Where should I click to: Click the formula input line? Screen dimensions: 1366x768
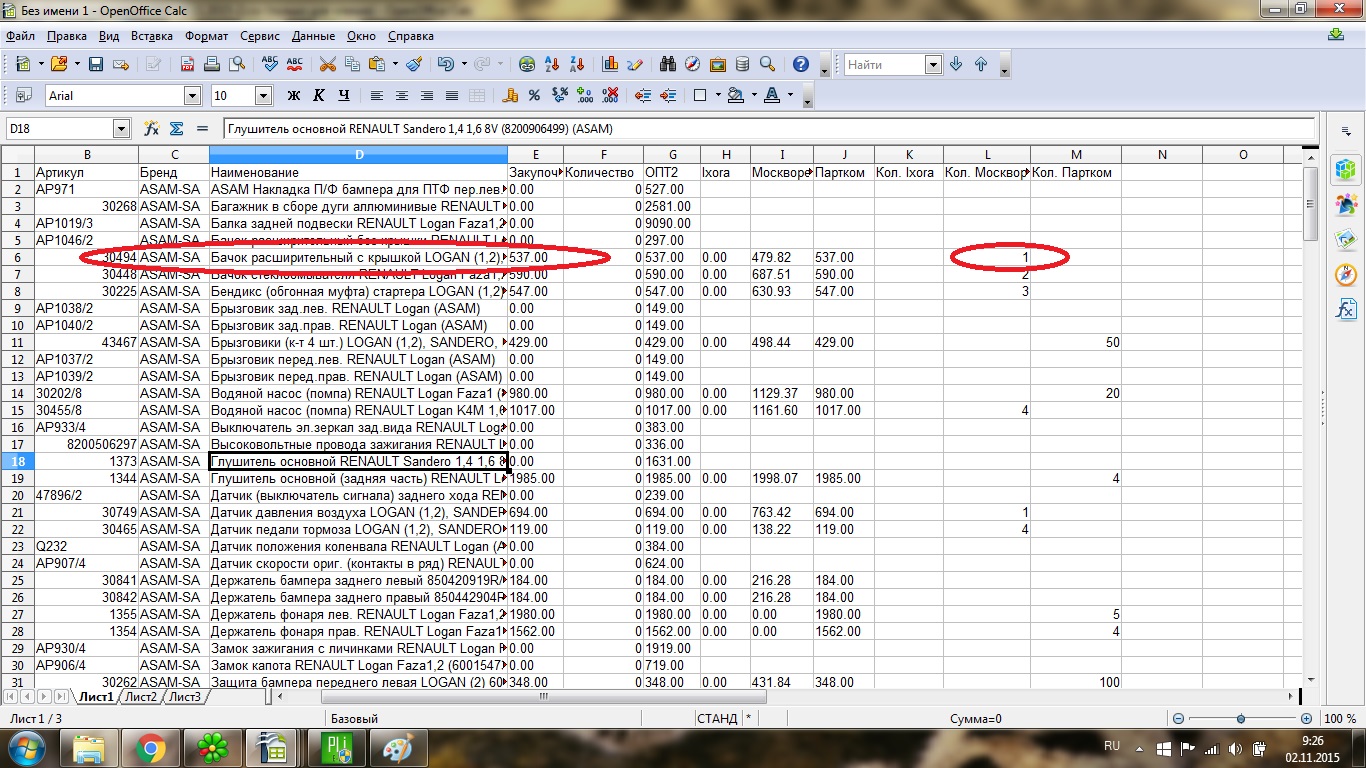click(x=769, y=129)
